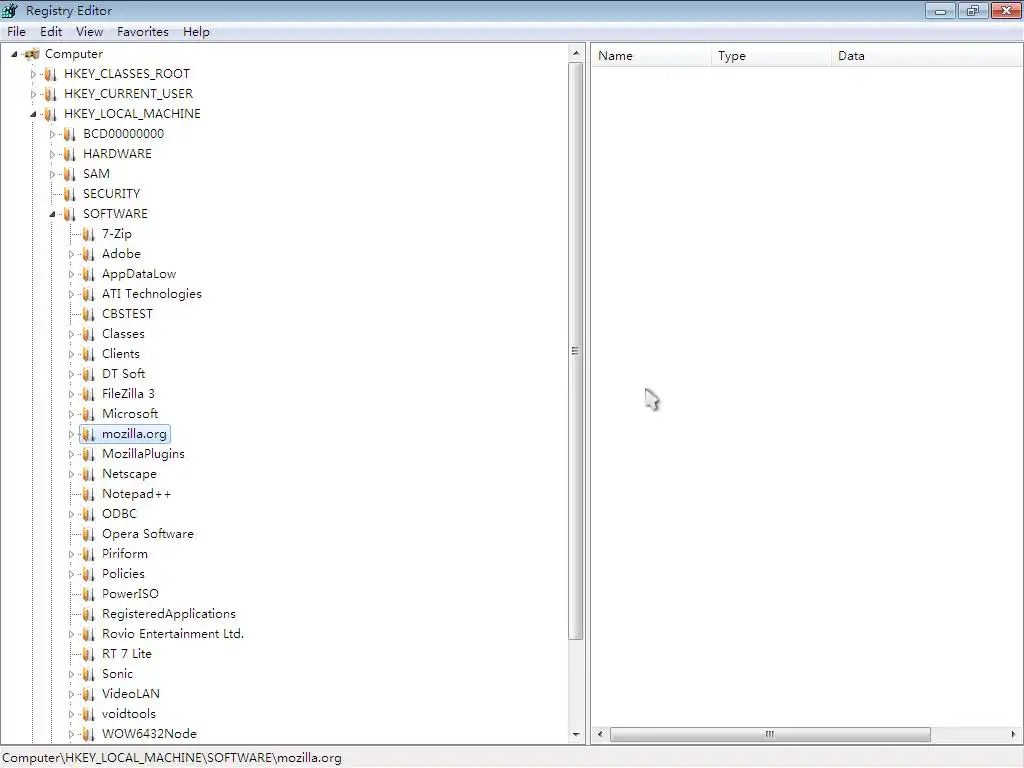1024x768 pixels.
Task: Open the Favorites menu
Action: 142,32
